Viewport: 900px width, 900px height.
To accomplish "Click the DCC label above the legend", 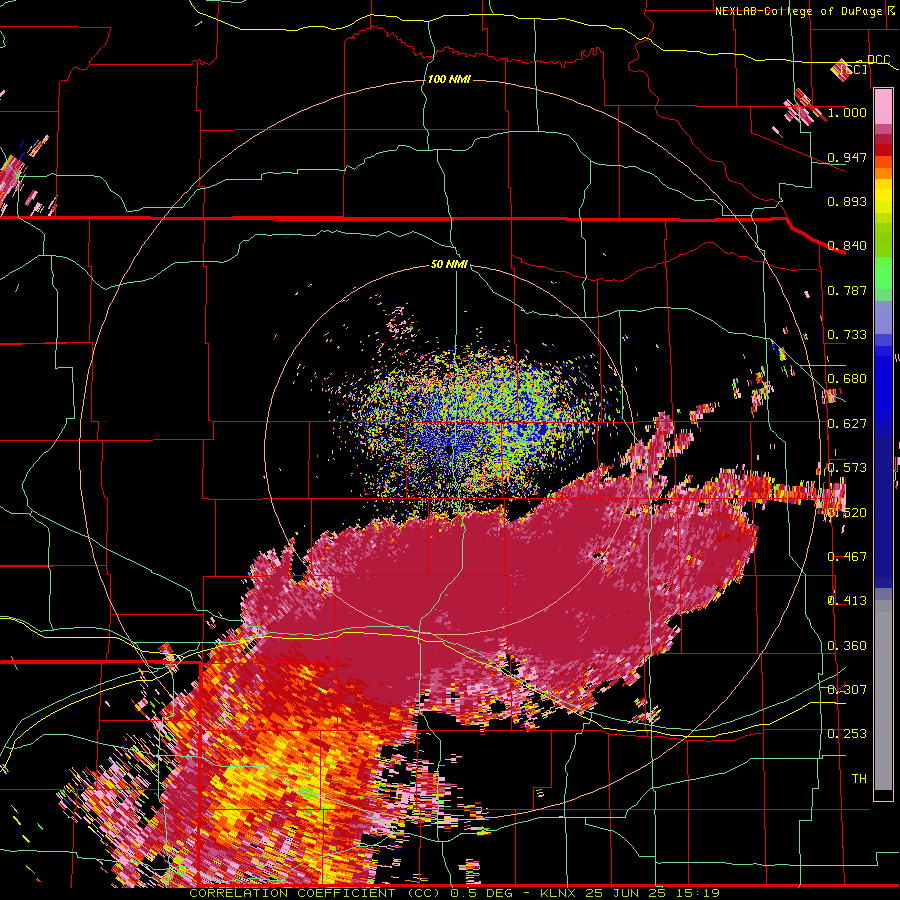I will pyautogui.click(x=878, y=60).
